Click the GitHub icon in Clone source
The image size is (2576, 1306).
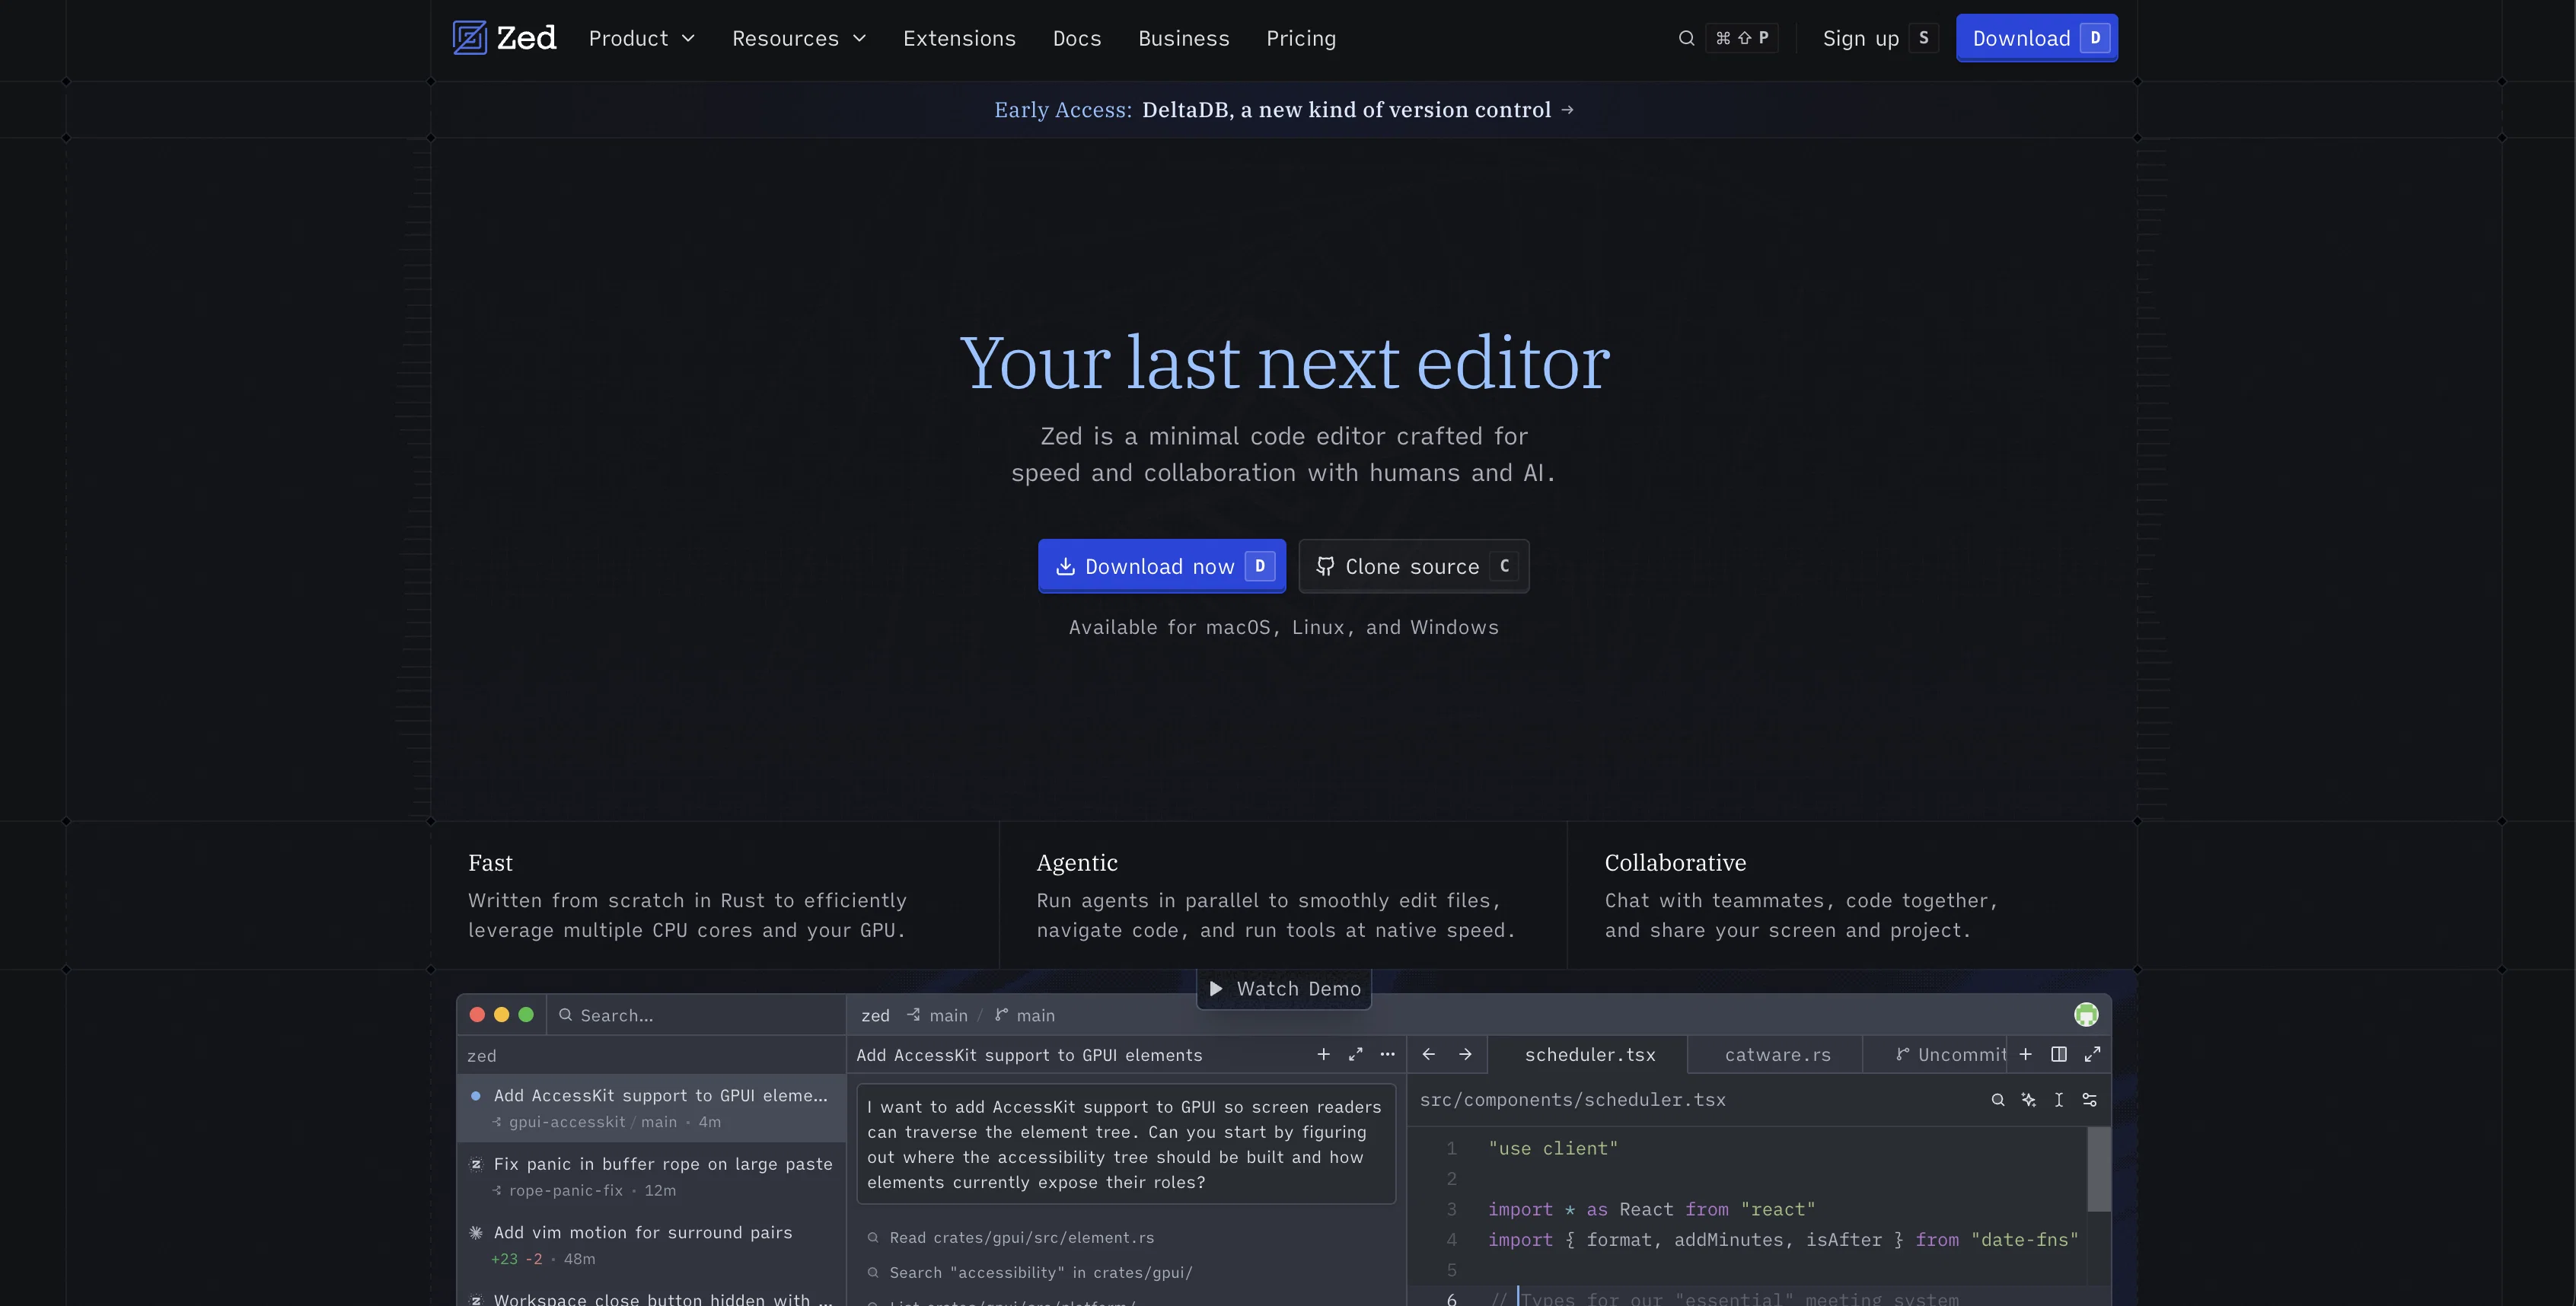click(1325, 566)
